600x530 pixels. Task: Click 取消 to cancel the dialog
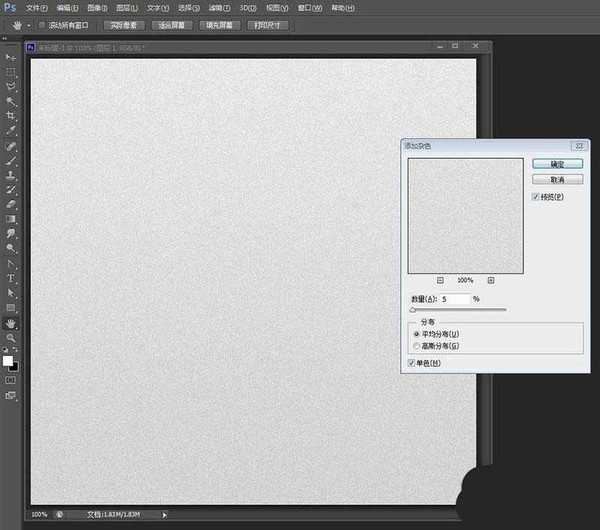pos(557,179)
